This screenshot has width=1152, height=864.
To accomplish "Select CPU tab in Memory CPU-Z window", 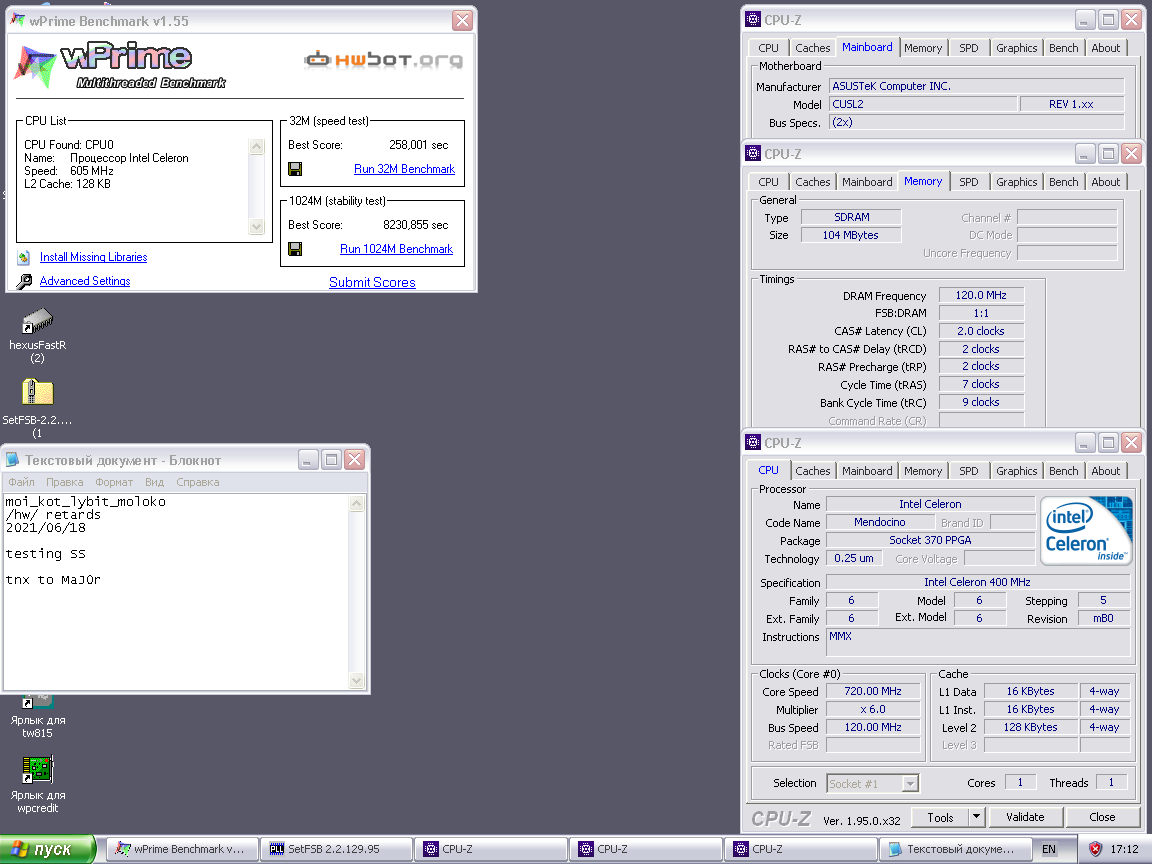I will (768, 182).
